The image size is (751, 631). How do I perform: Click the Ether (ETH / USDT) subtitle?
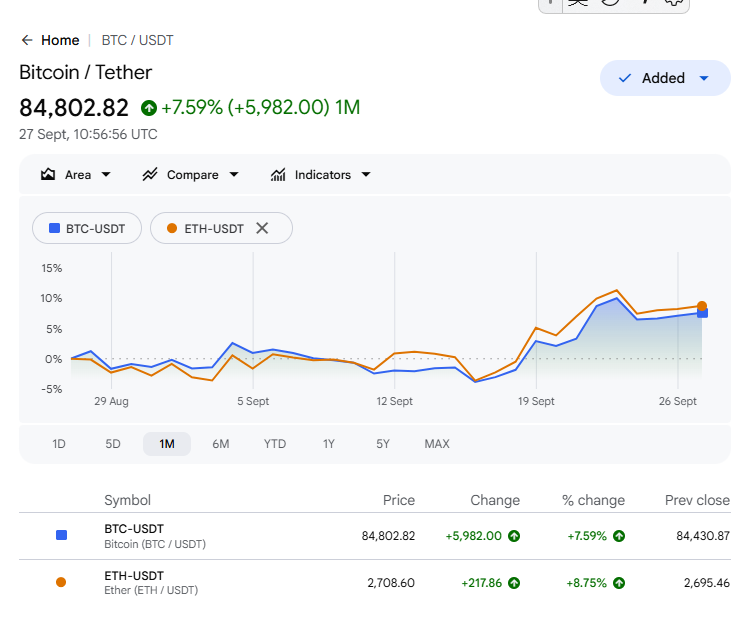click(x=151, y=590)
